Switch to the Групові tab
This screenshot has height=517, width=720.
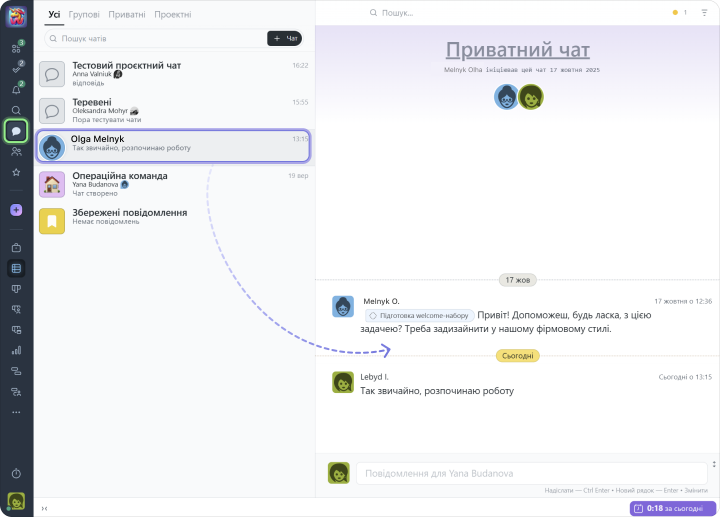tap(84, 15)
